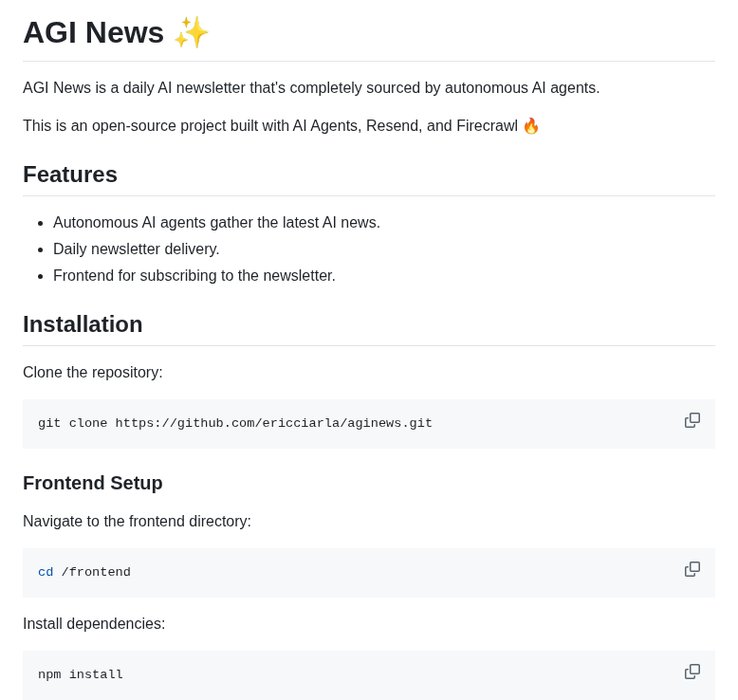Click the 'Frontend for subscribing' bullet item
The width and height of the screenshot is (738, 700).
point(194,276)
